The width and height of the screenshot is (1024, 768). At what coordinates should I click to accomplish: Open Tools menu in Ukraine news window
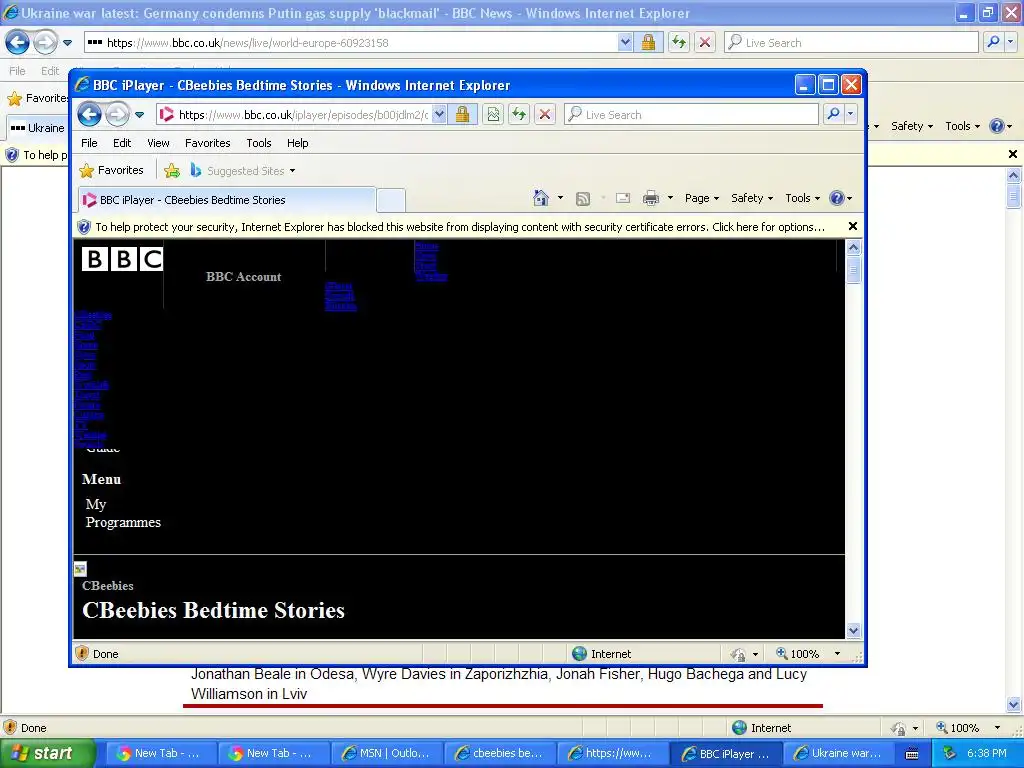coord(963,126)
